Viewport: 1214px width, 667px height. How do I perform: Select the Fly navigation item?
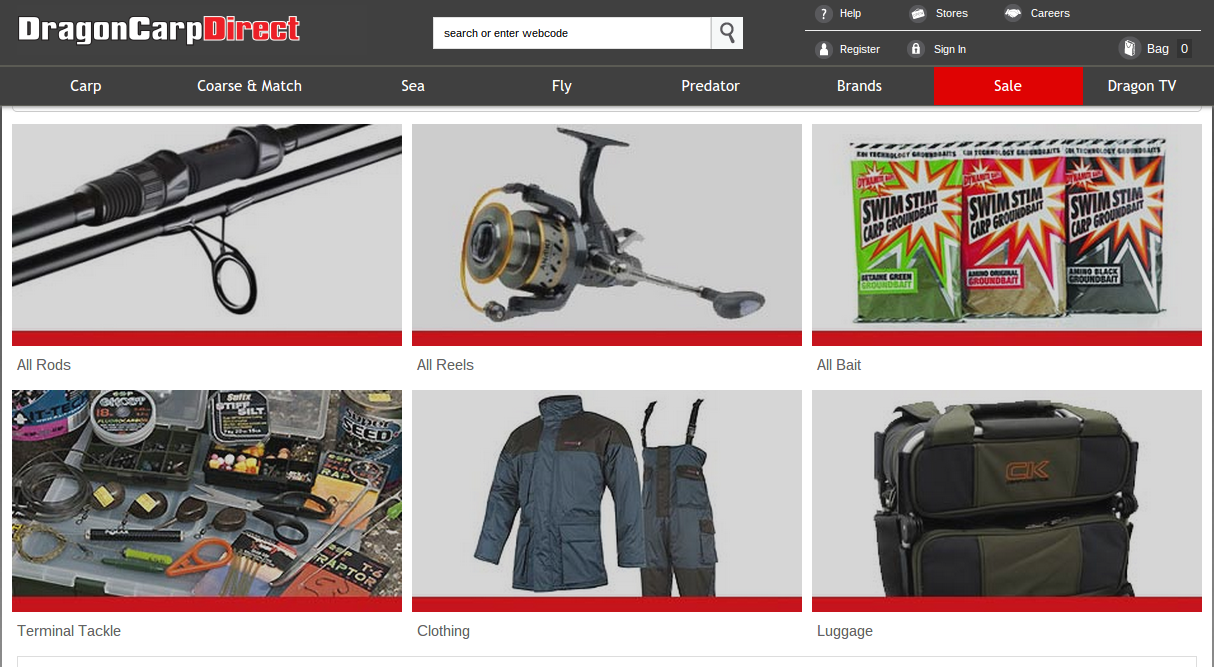pyautogui.click(x=562, y=86)
